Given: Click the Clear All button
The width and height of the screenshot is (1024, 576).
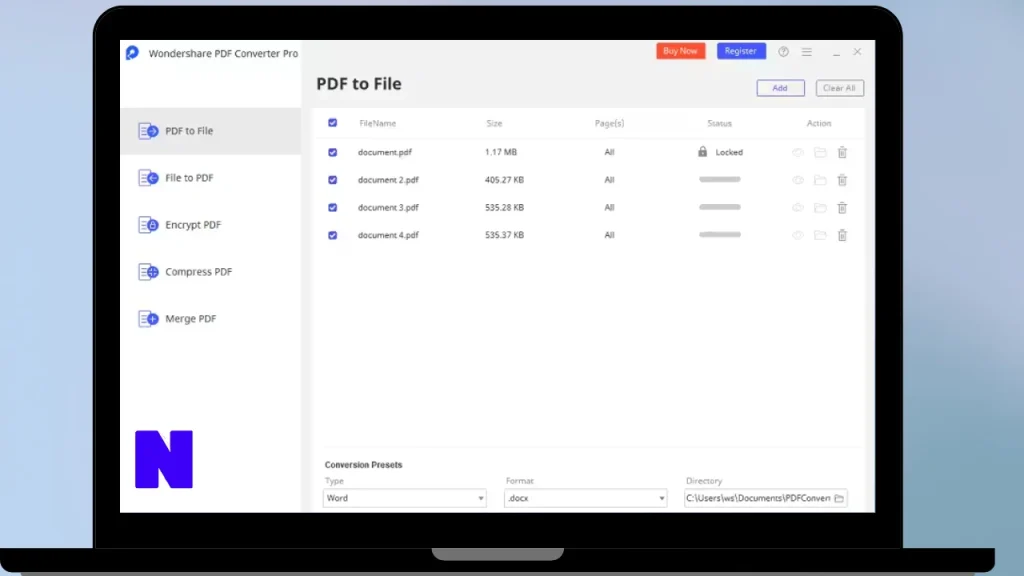Looking at the screenshot, I should (839, 88).
